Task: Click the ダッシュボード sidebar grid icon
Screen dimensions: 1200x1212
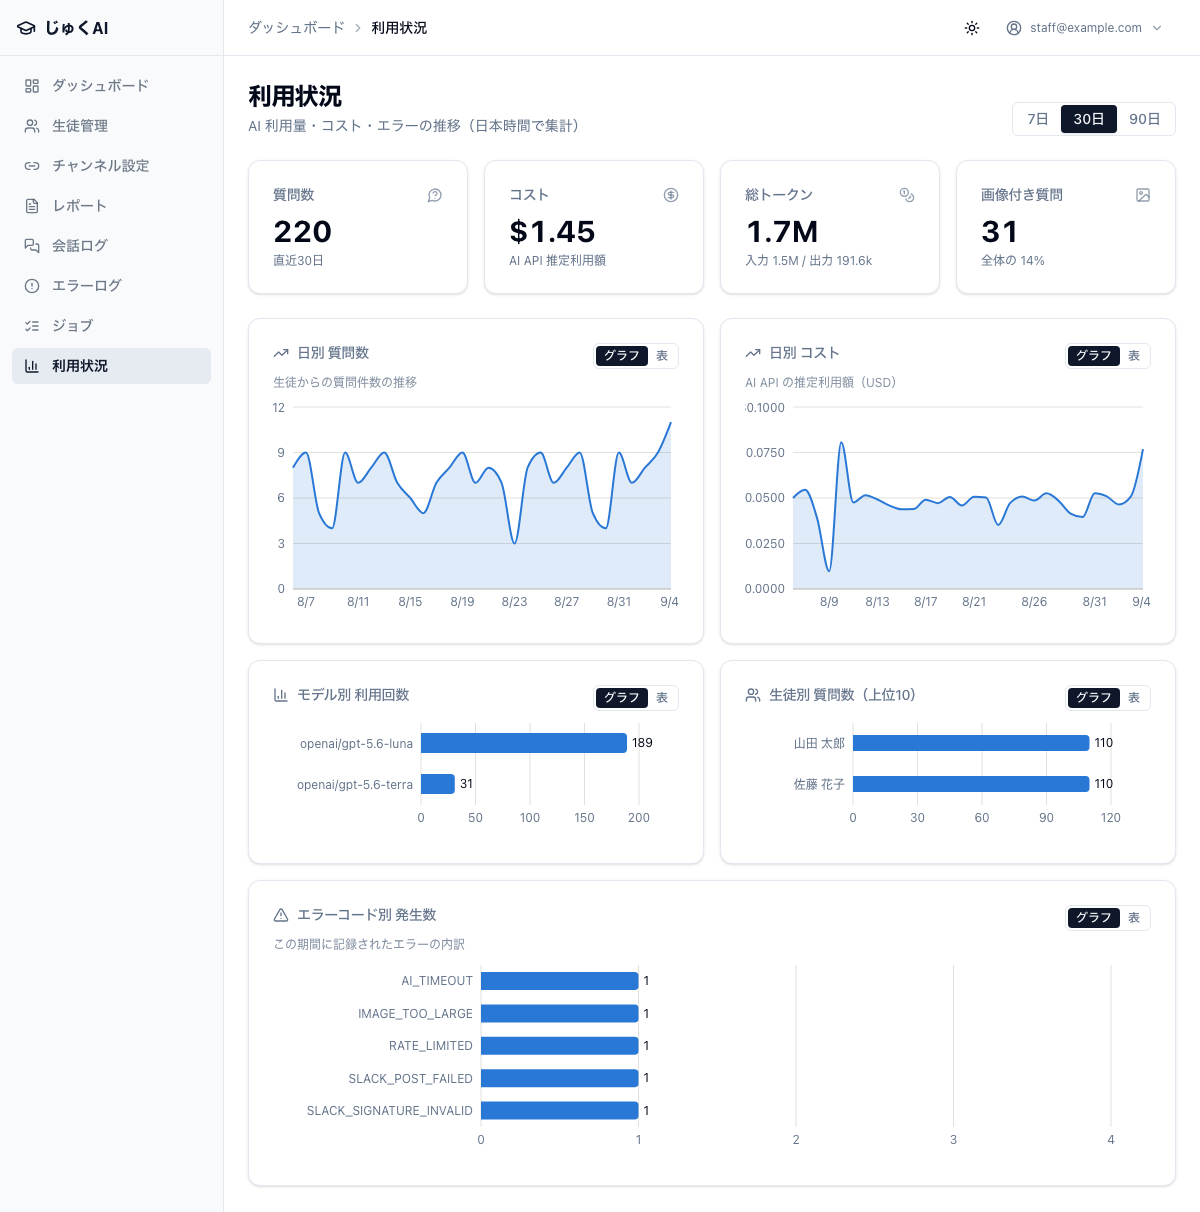Action: click(x=32, y=86)
